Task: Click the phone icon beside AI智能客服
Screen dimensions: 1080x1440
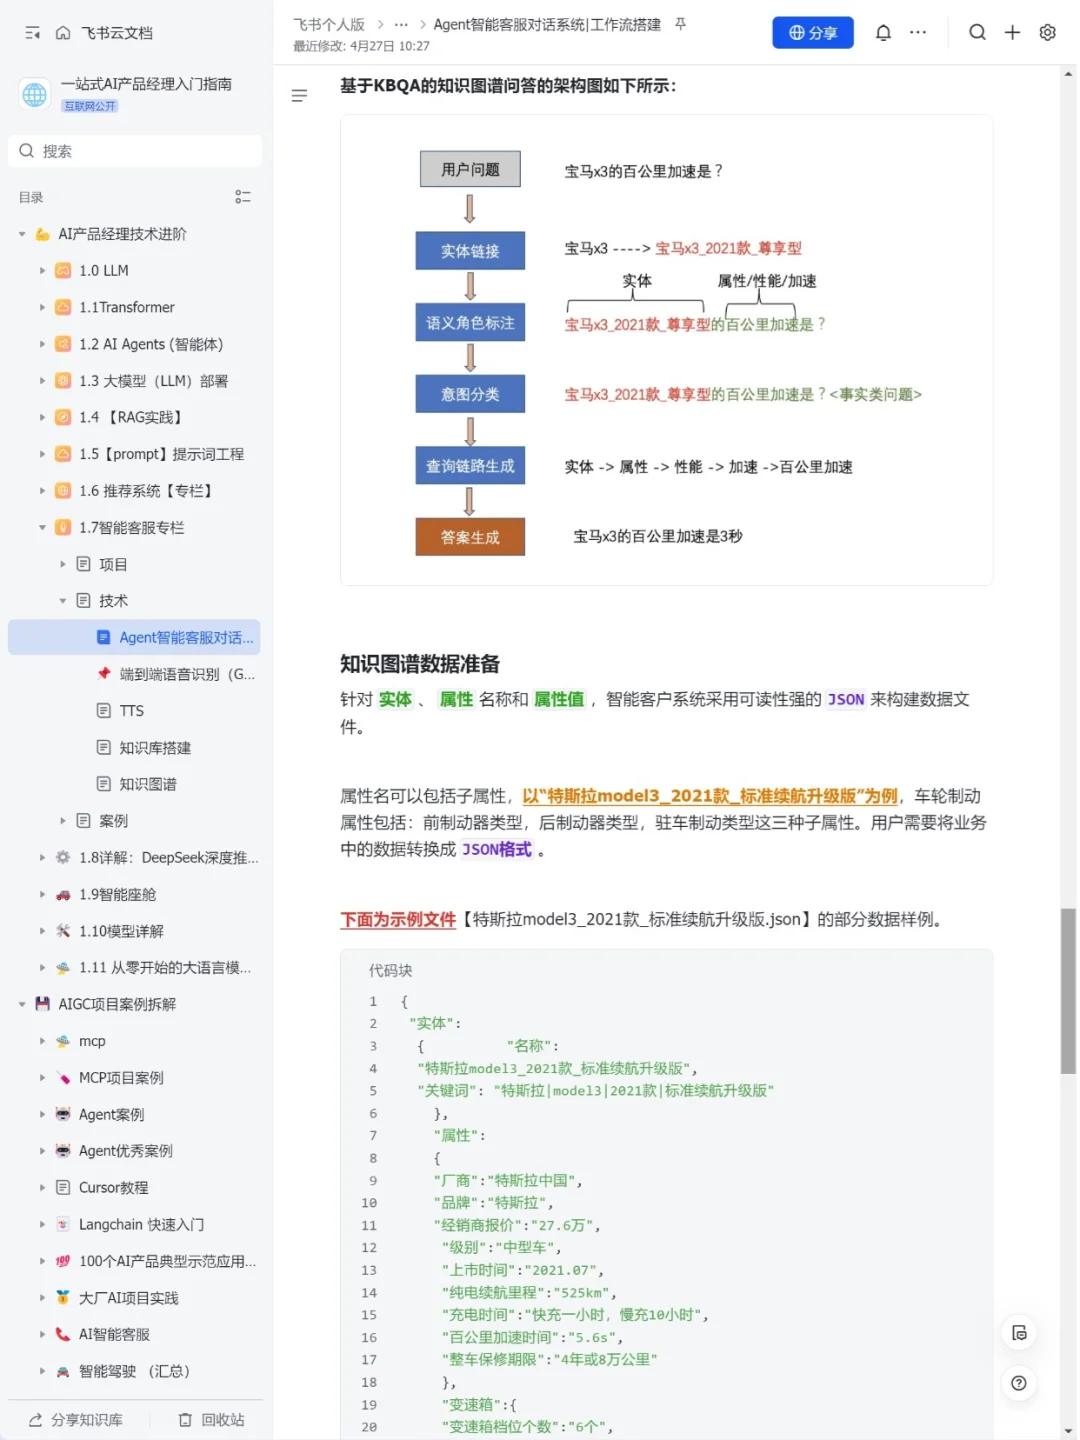Action: (x=63, y=1335)
